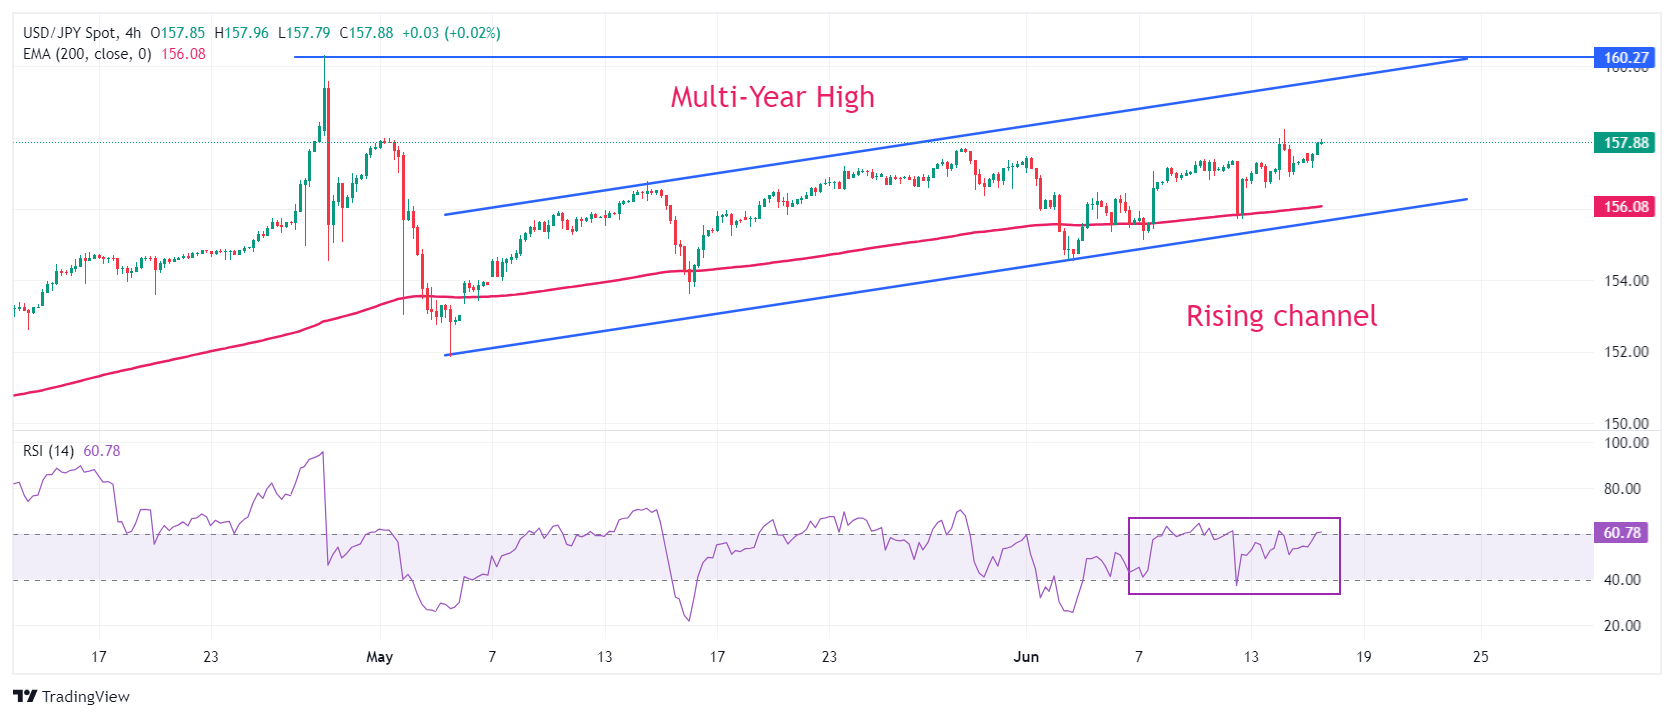Click the +0.03 (+0.02%) change value
This screenshot has height=718, width=1674.
point(451,33)
